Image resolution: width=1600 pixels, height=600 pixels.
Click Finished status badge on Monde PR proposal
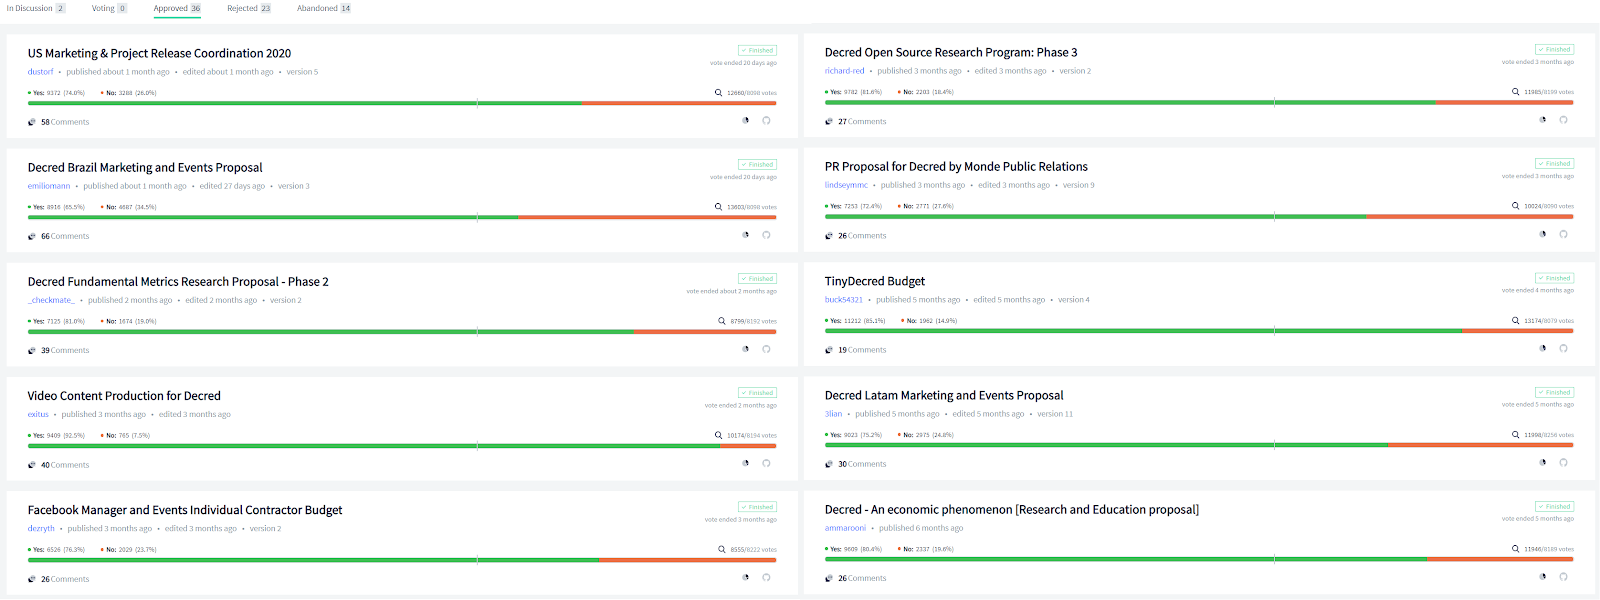point(1555,163)
